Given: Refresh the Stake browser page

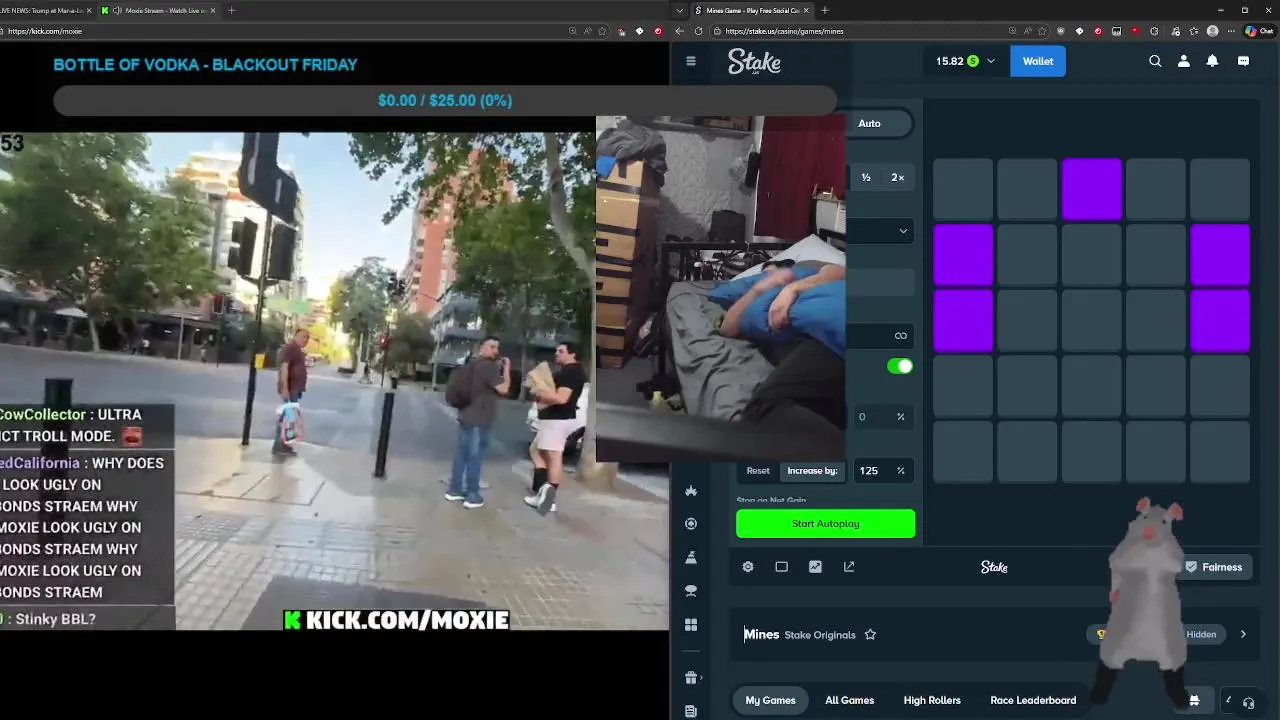Looking at the screenshot, I should (698, 31).
